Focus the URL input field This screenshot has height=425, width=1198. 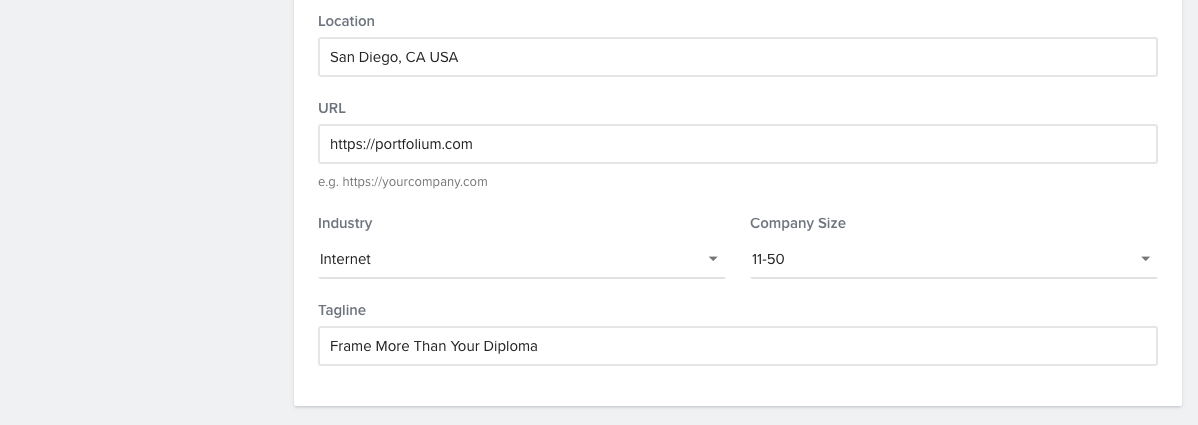point(737,144)
